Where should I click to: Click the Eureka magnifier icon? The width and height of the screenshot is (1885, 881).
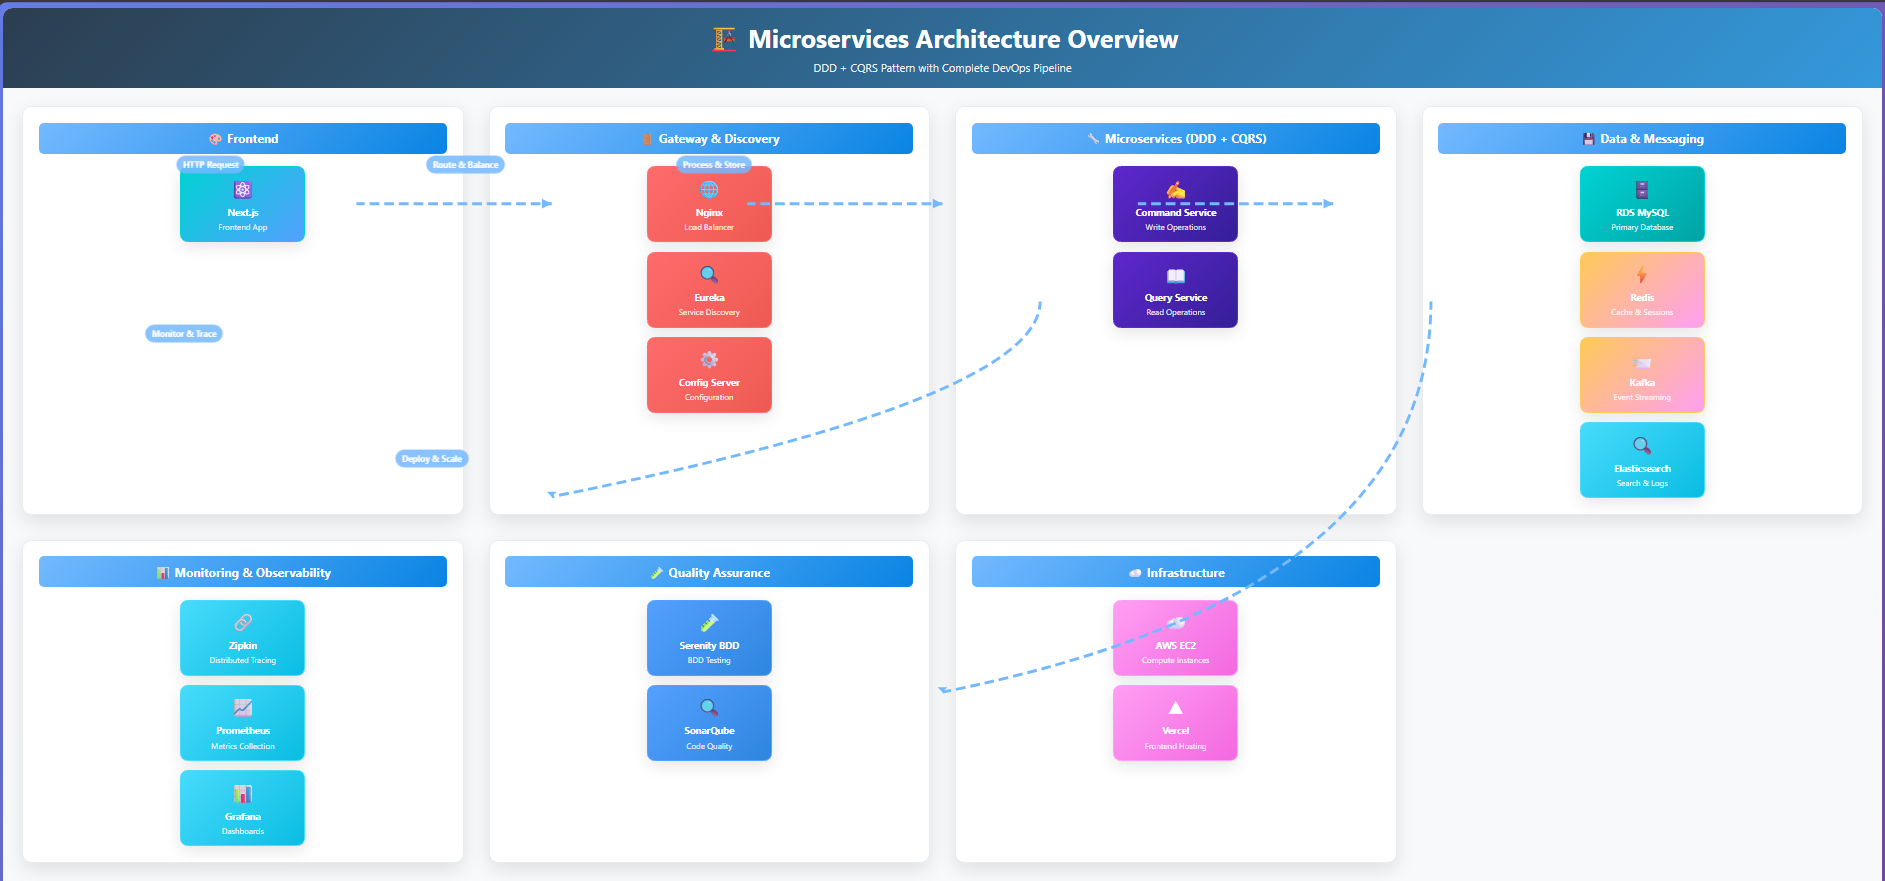[709, 275]
